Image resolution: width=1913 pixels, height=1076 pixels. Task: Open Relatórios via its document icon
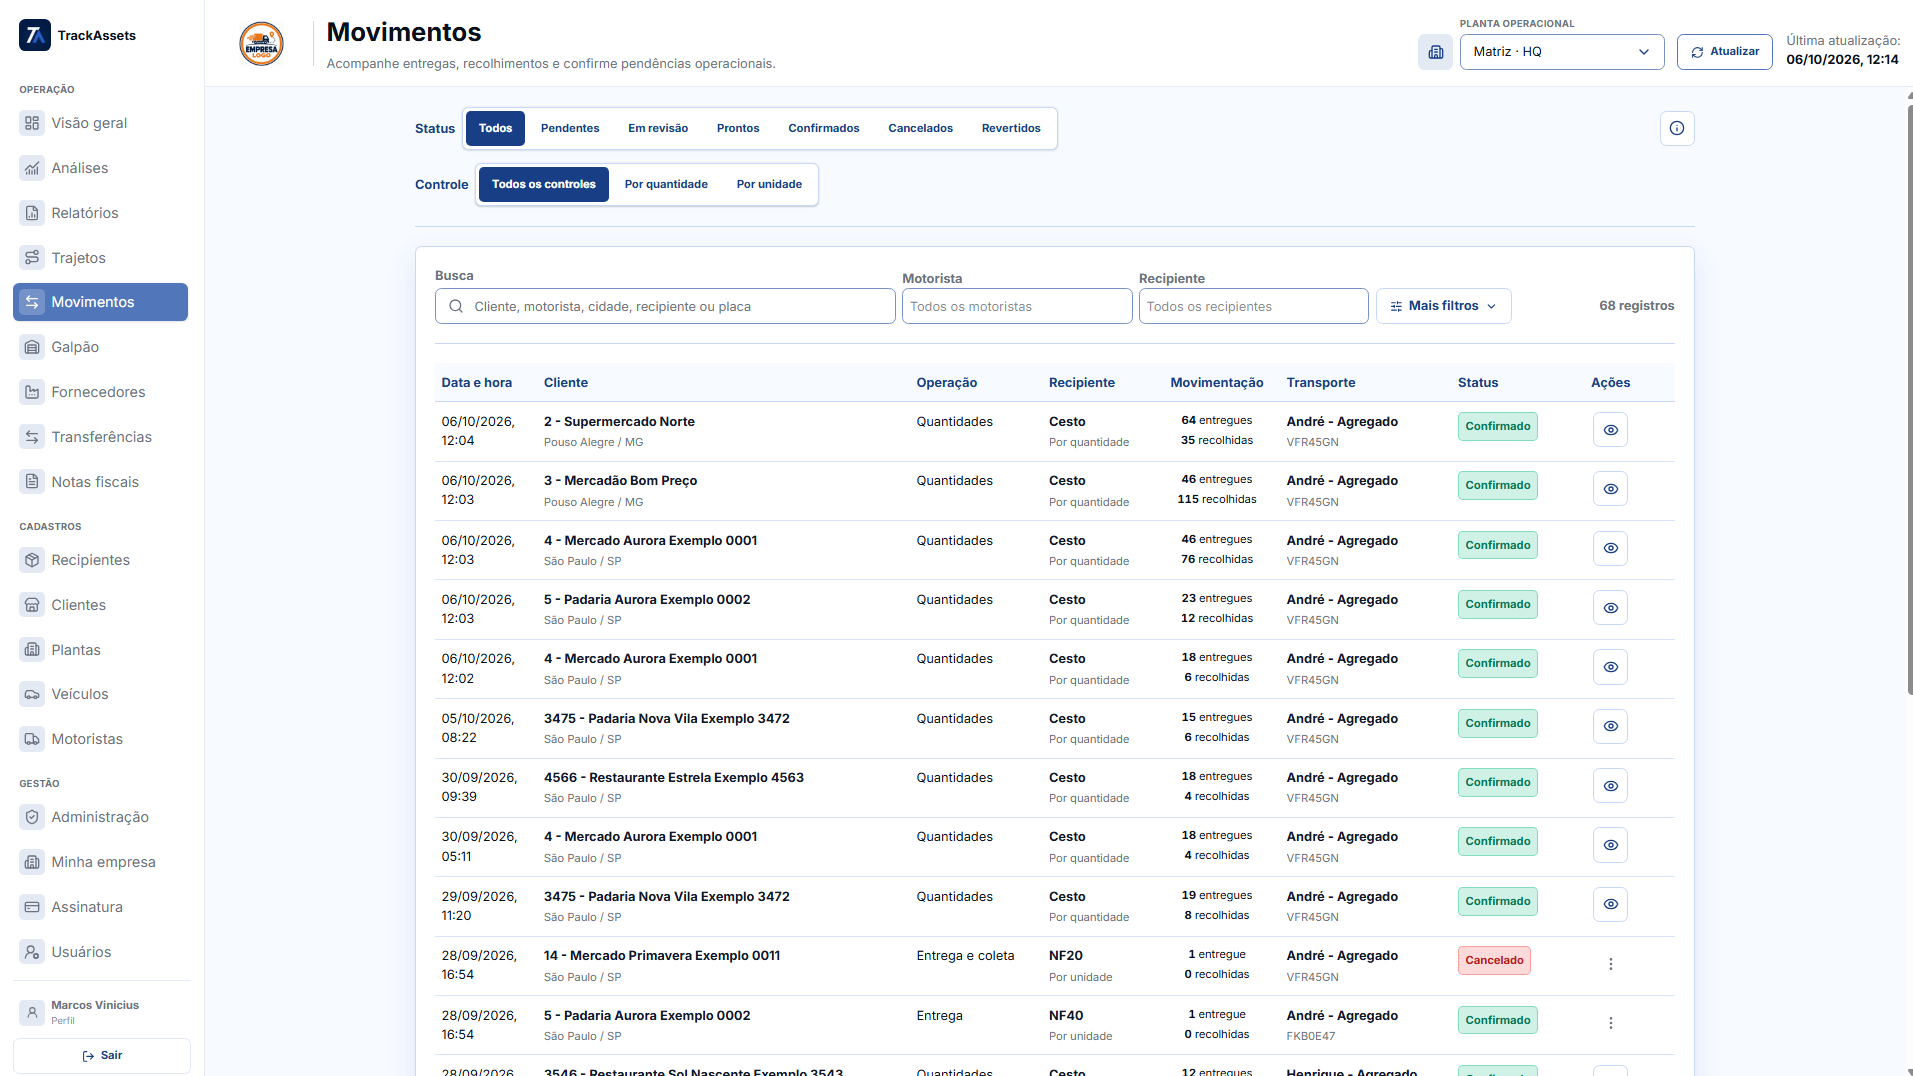pos(32,213)
